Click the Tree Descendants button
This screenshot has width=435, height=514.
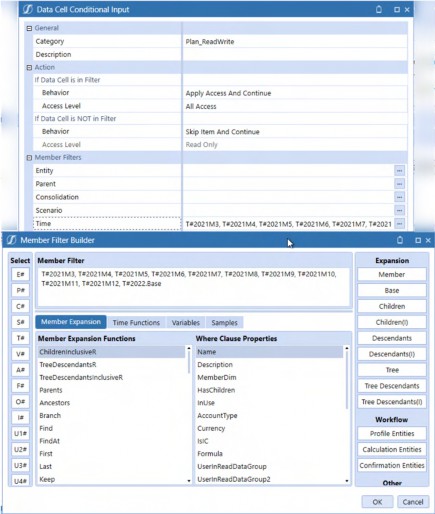coord(392,386)
